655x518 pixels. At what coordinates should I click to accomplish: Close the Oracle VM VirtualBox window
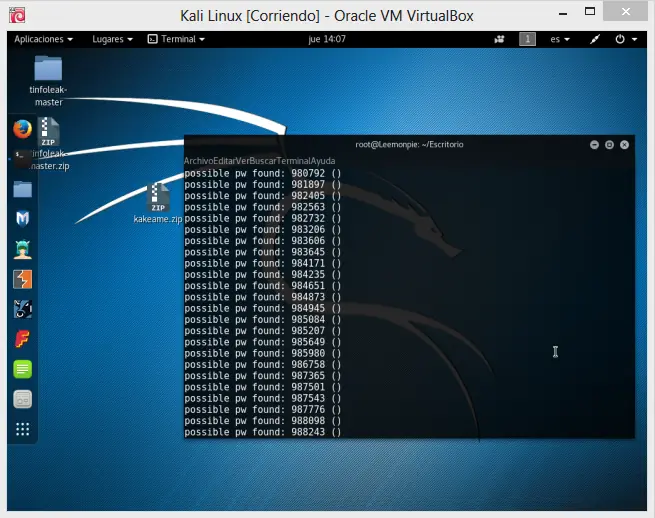pyautogui.click(x=625, y=11)
